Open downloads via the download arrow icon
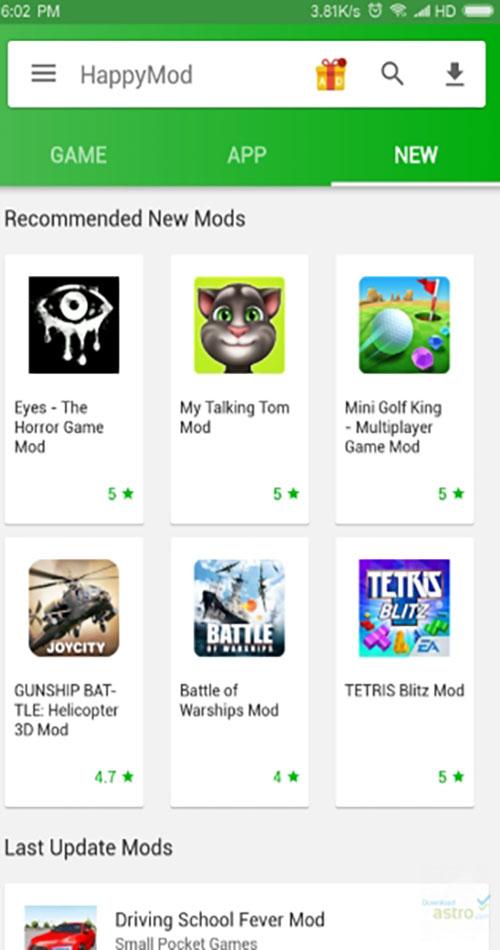The image size is (500, 950). [455, 74]
